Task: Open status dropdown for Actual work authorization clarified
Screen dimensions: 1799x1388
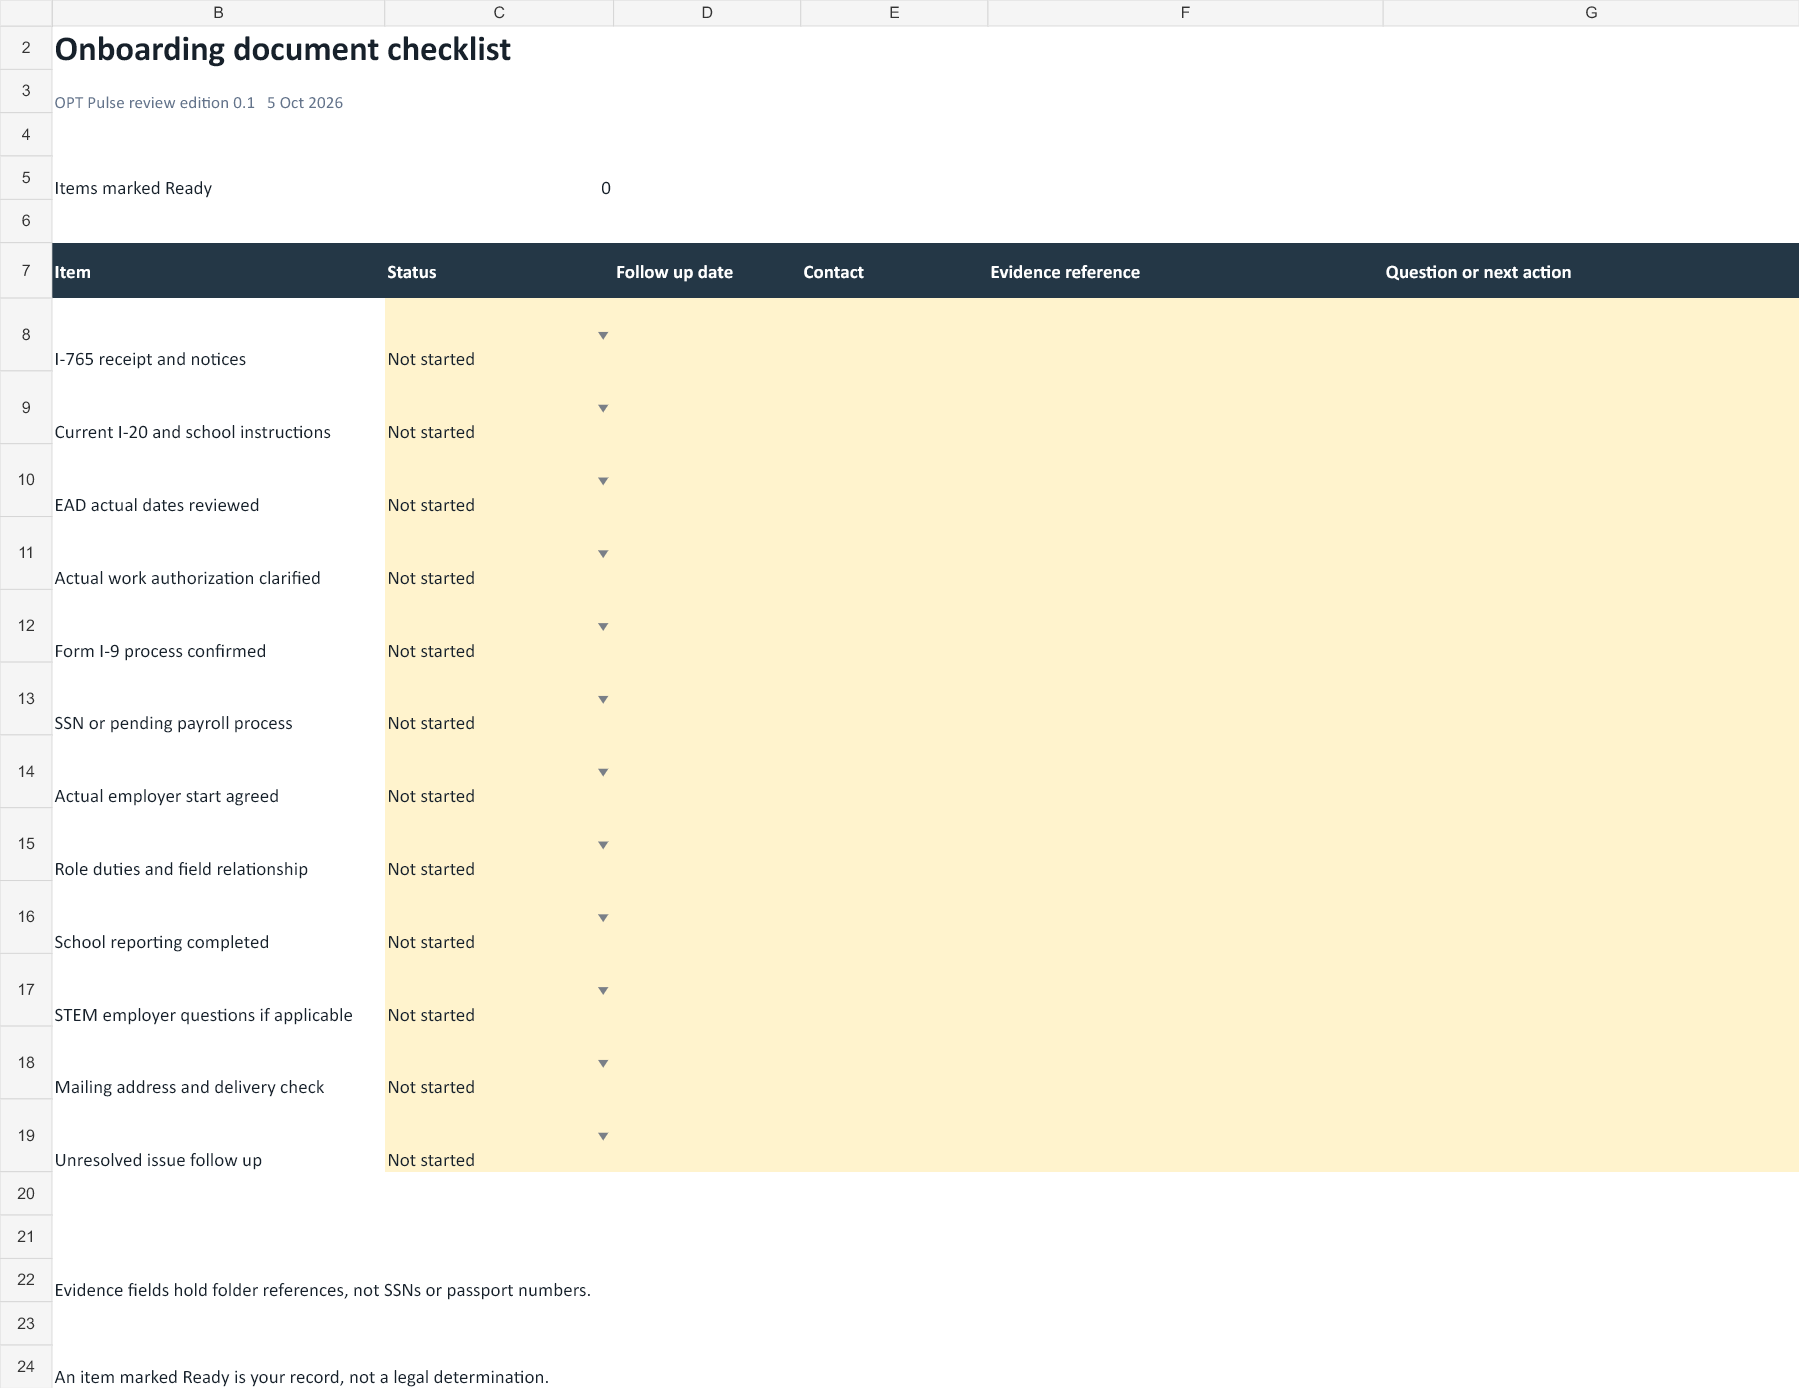Action: (x=603, y=554)
